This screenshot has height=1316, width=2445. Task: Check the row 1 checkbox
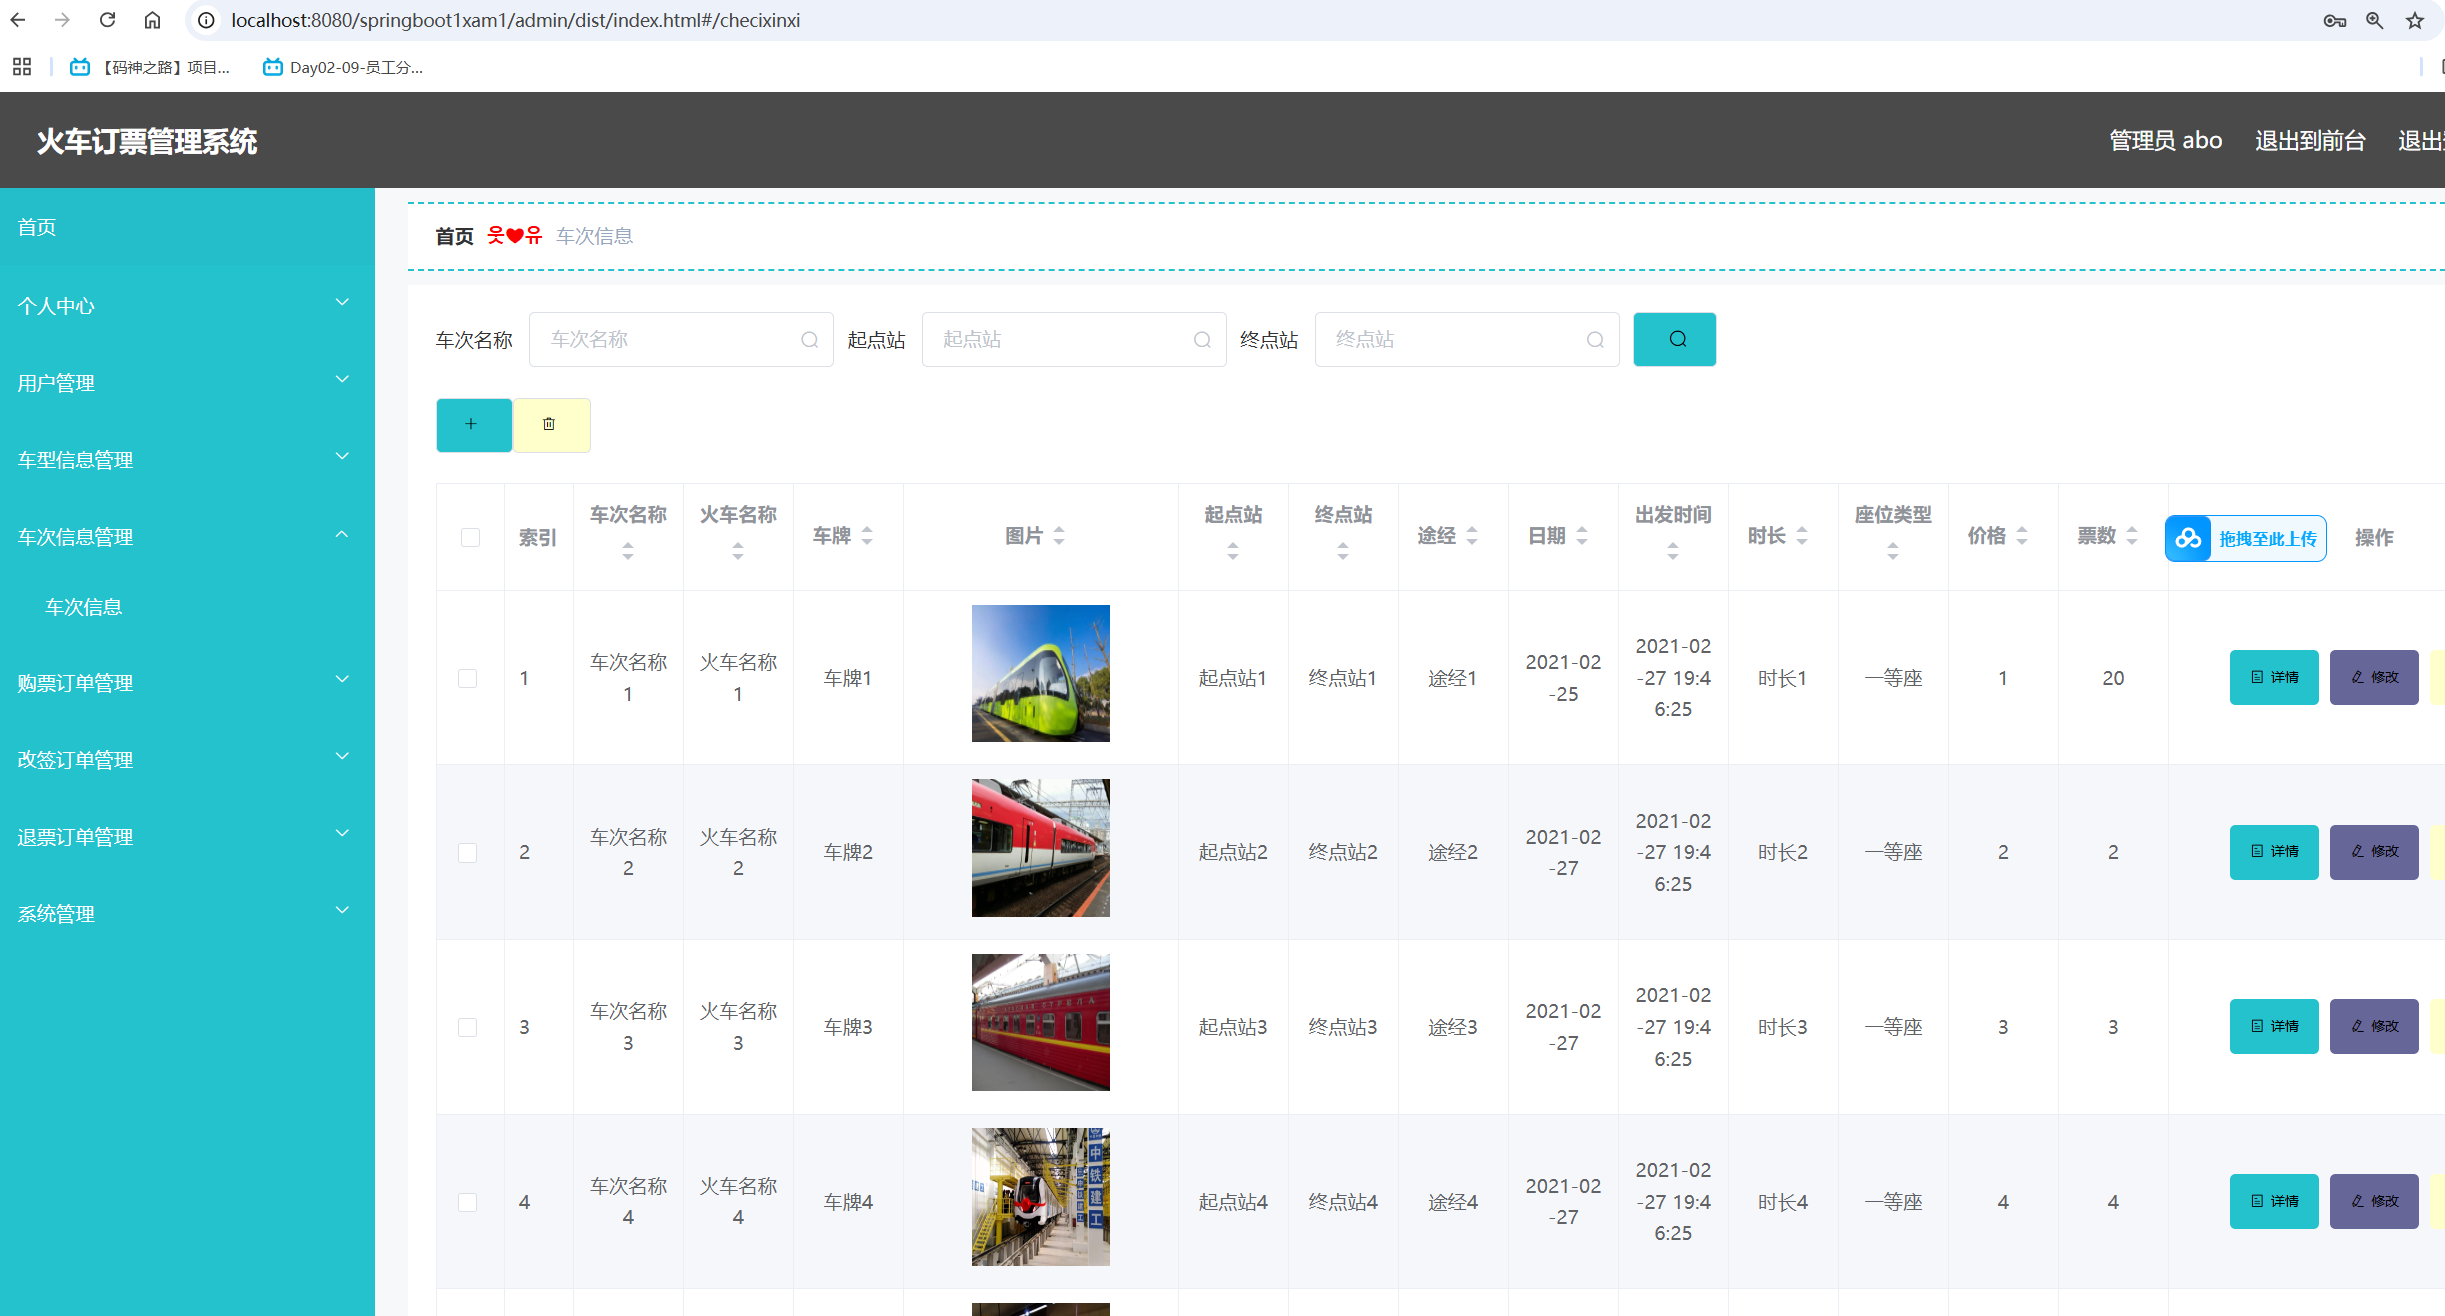tap(467, 678)
